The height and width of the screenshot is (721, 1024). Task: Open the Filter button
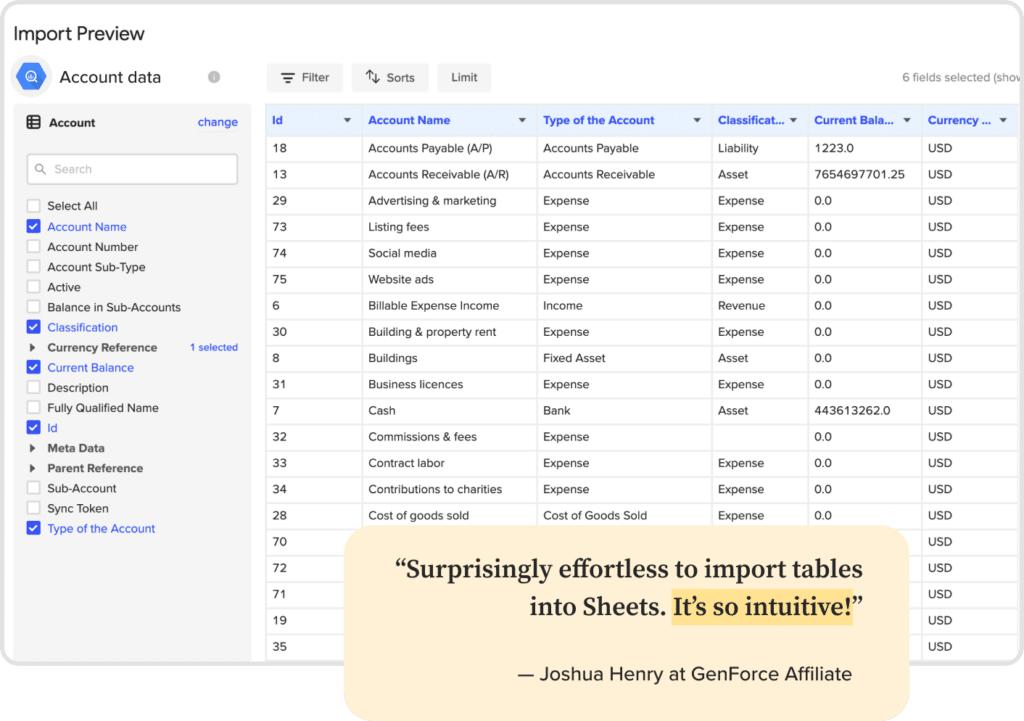click(x=304, y=78)
